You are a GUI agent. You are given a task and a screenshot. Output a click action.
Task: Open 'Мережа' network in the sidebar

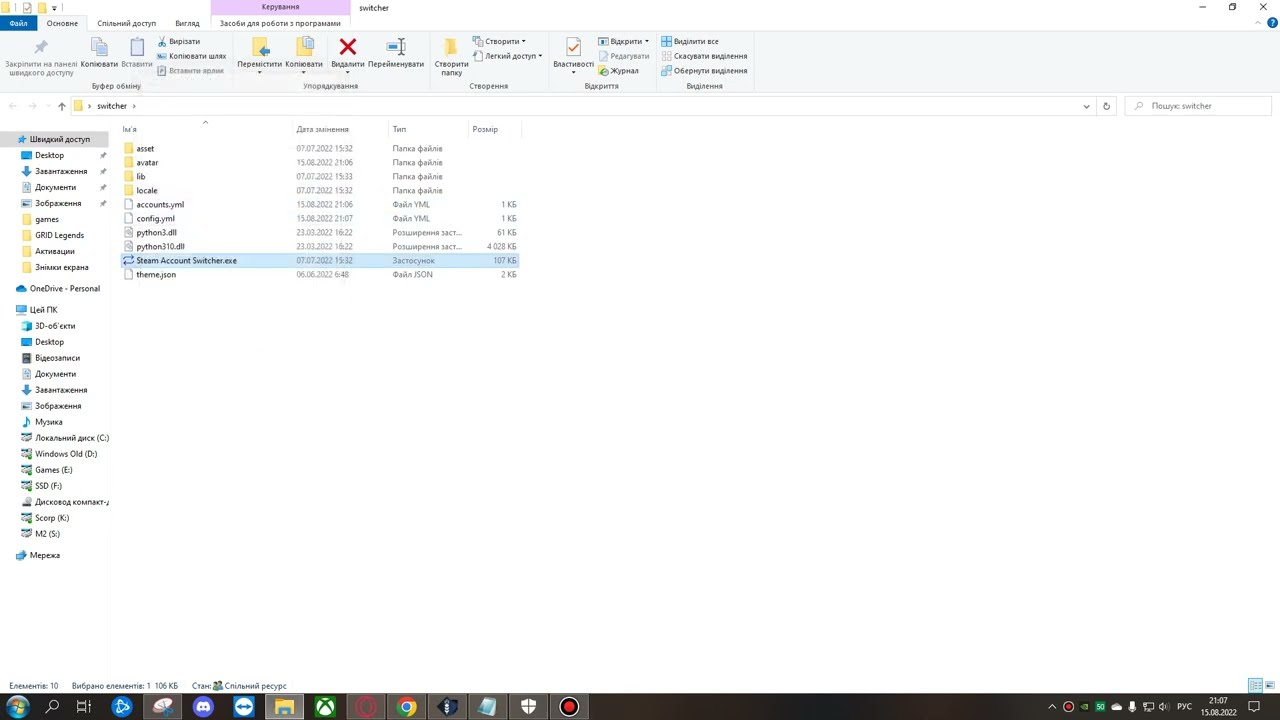tap(44, 555)
